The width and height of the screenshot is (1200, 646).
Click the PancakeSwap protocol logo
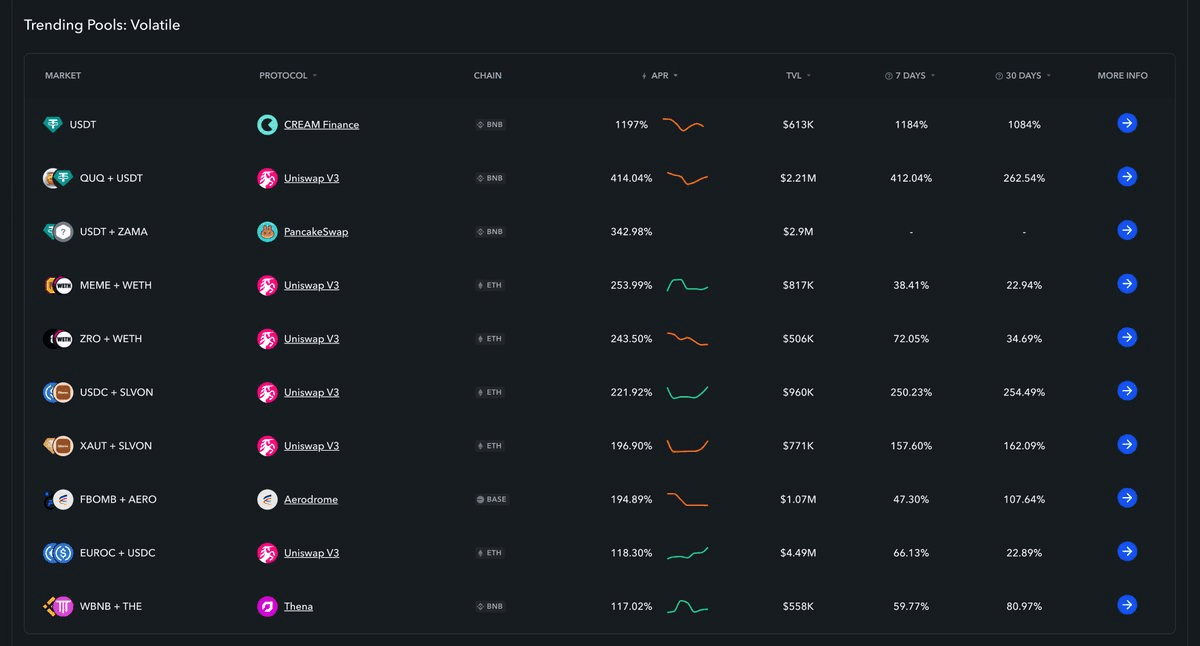(267, 232)
